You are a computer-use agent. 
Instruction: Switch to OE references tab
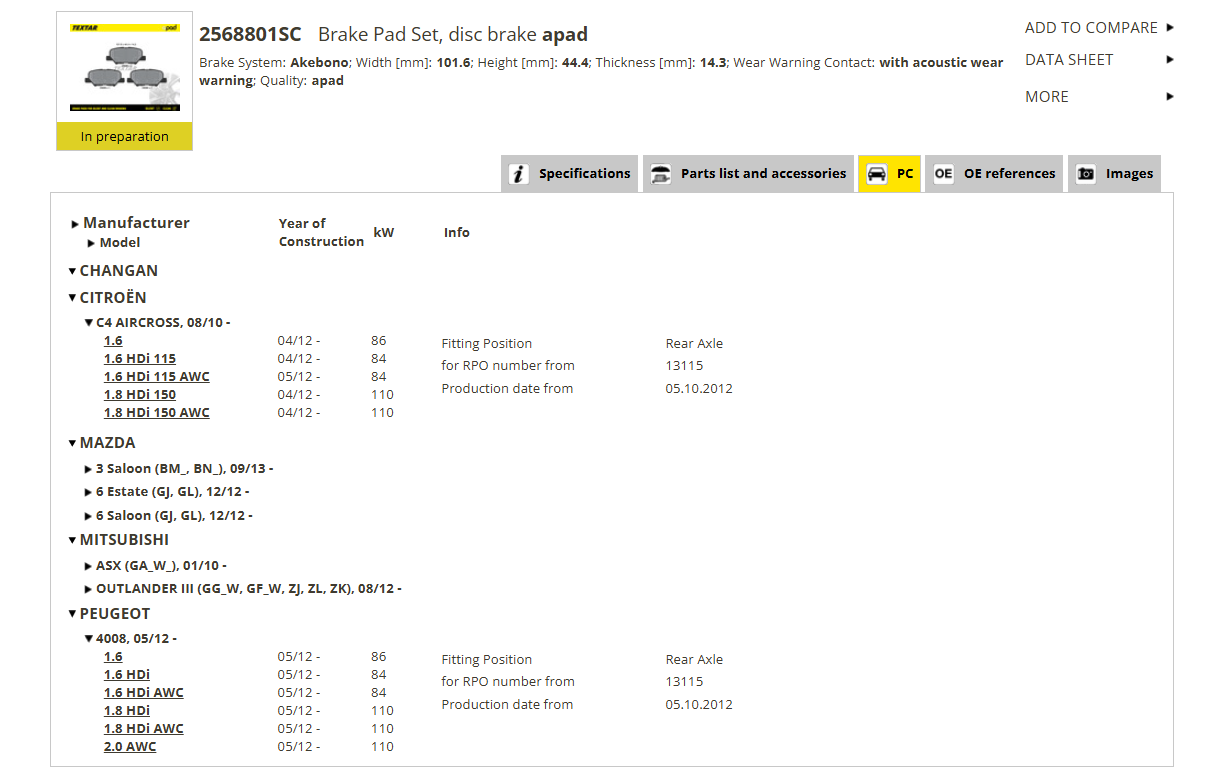coord(994,174)
